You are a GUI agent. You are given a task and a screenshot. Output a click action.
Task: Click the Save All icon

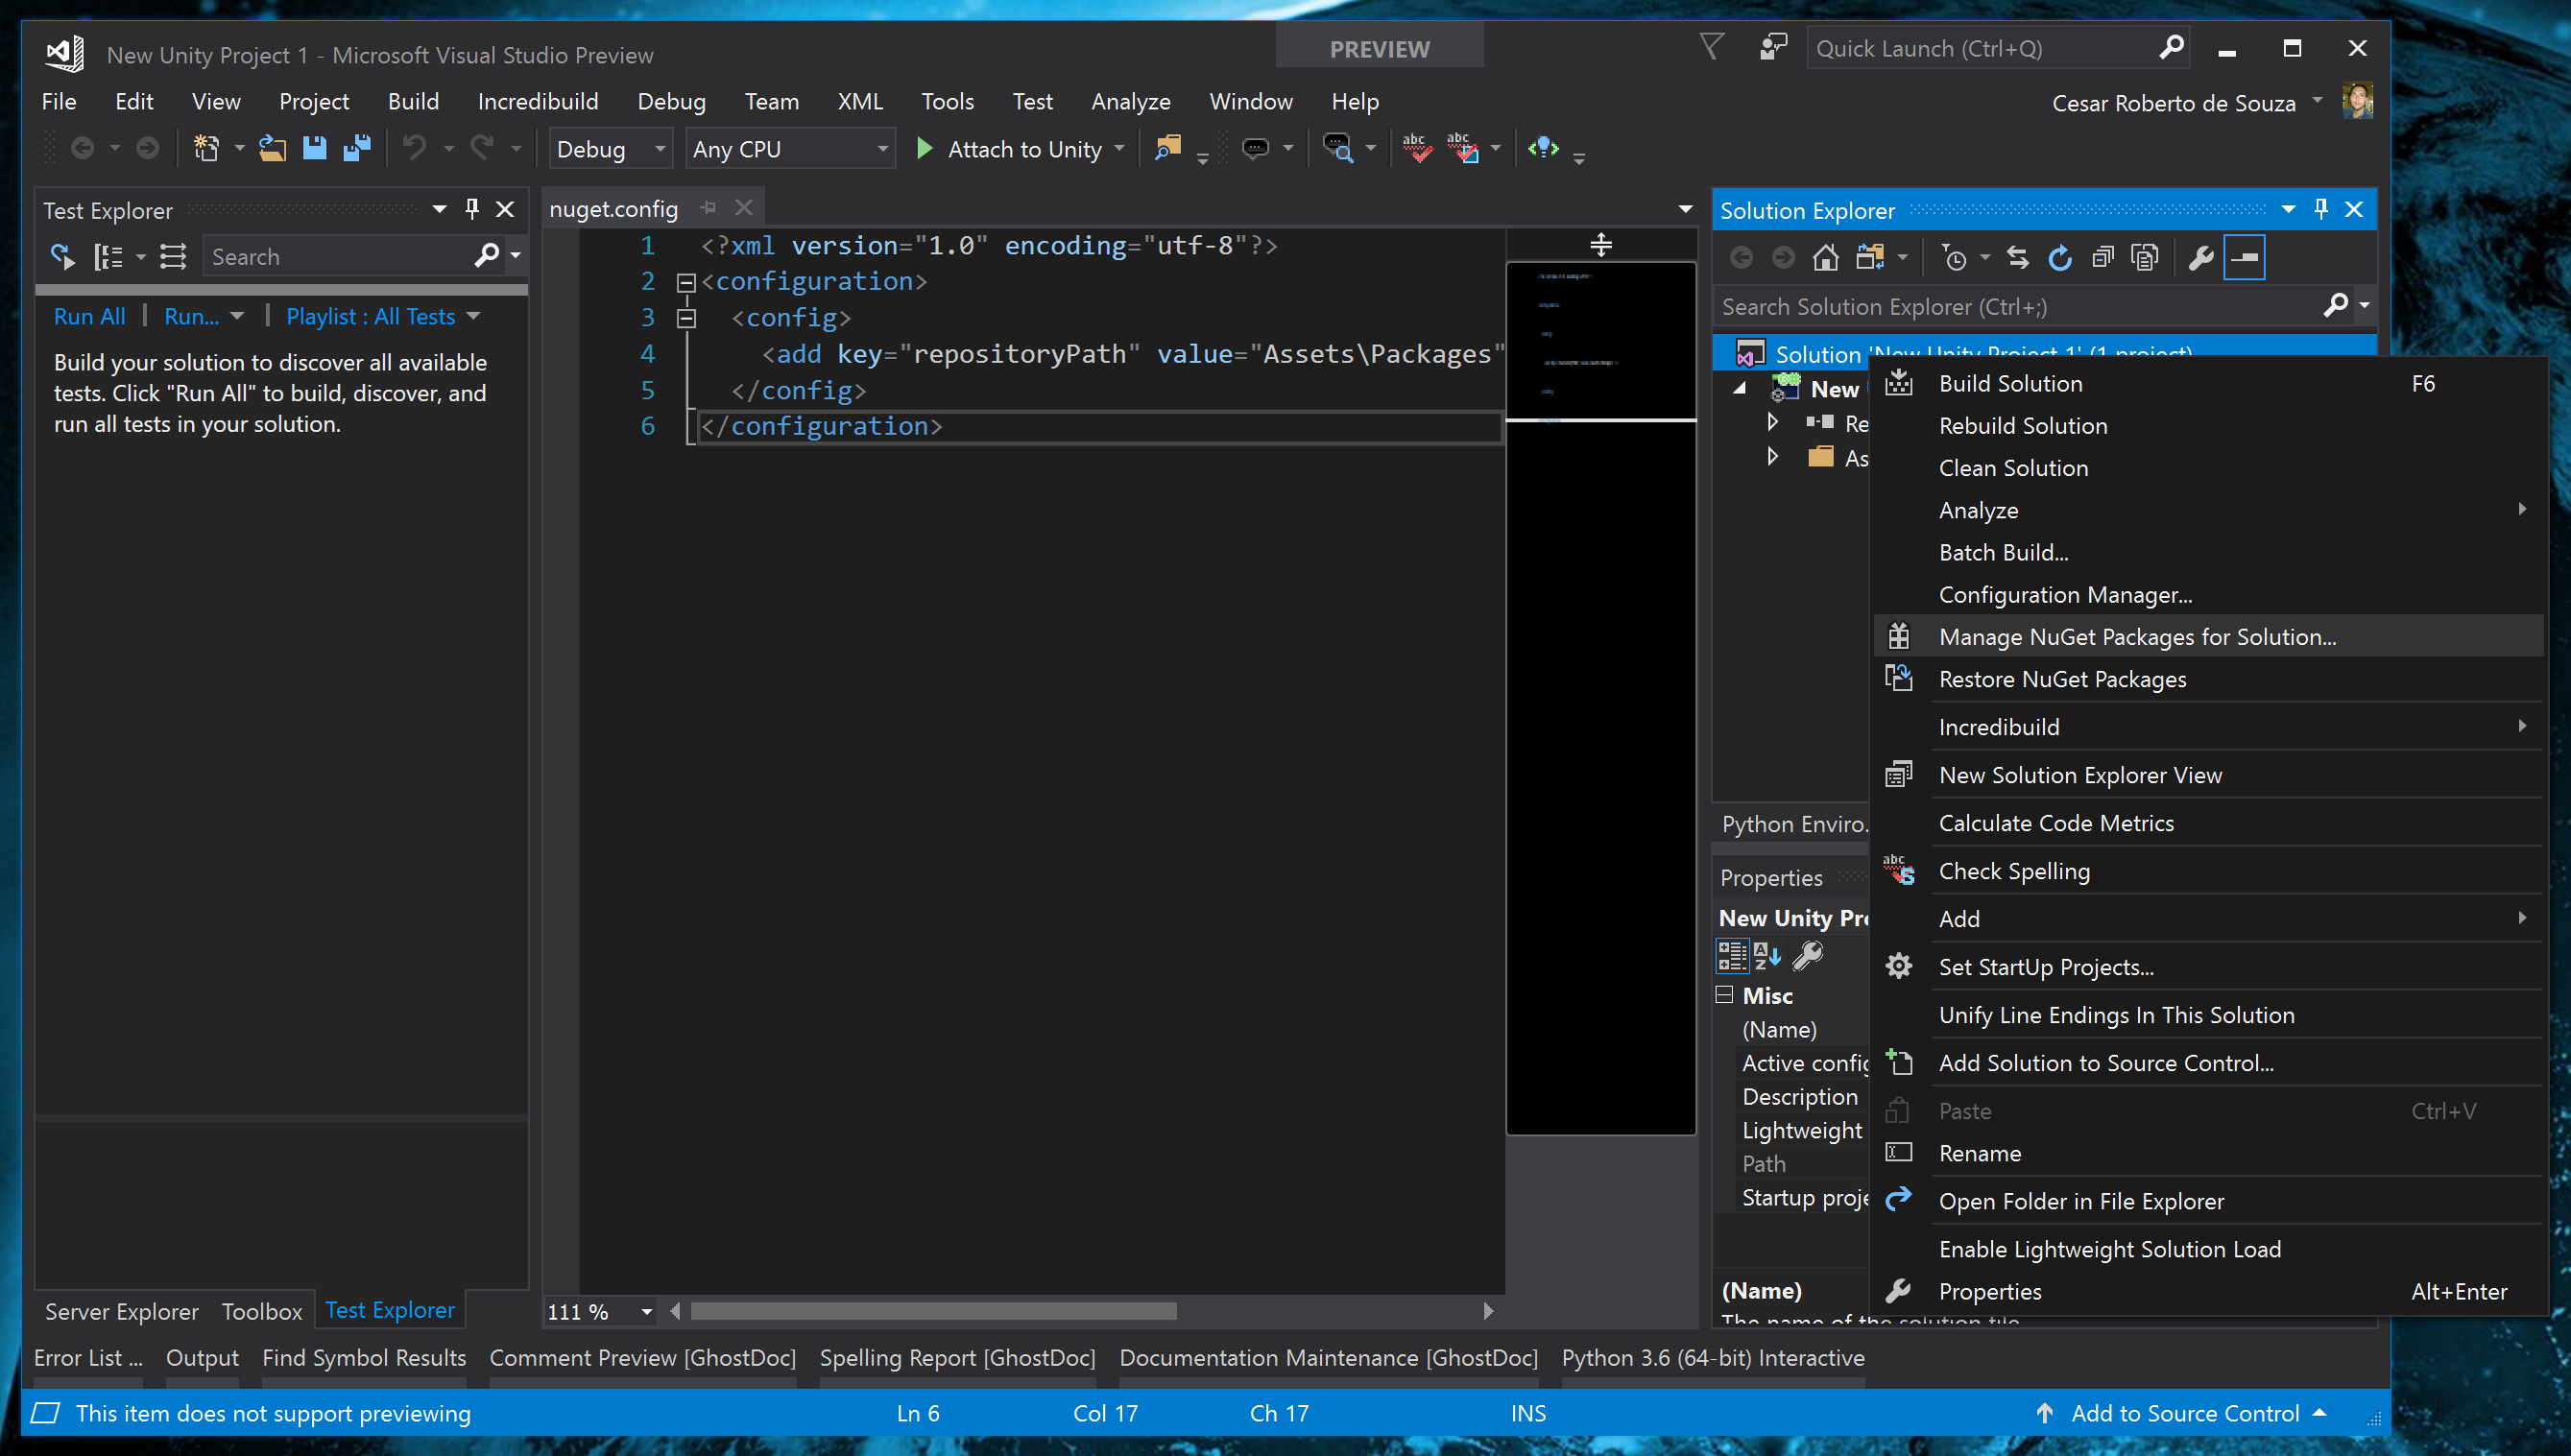357,149
